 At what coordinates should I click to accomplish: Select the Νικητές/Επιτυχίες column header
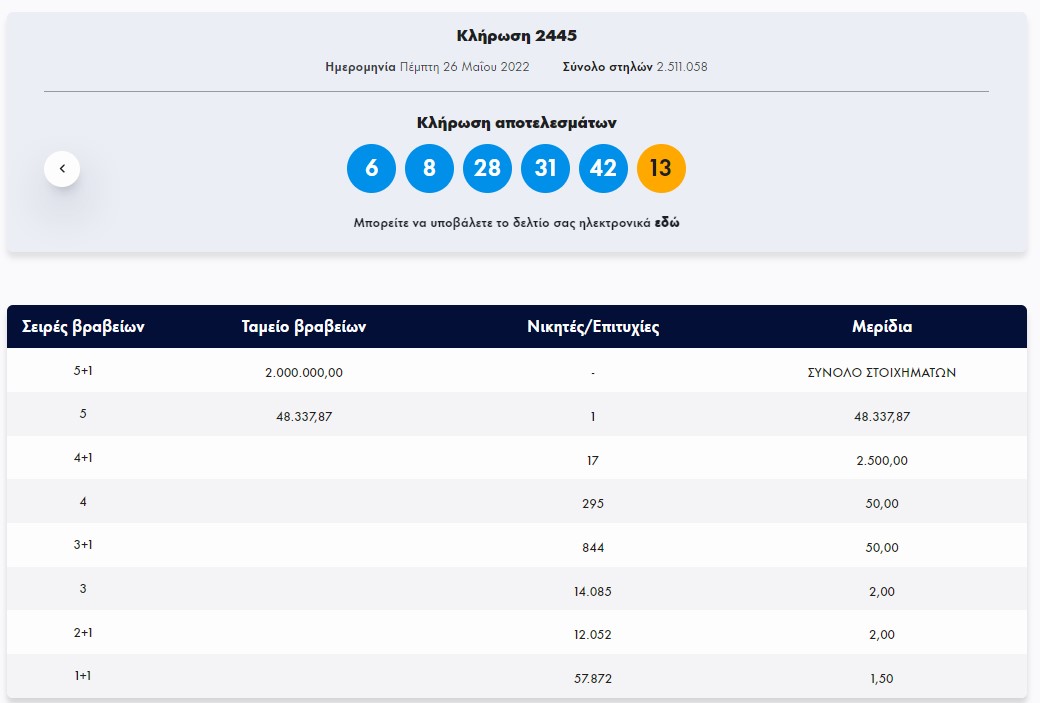(x=592, y=327)
